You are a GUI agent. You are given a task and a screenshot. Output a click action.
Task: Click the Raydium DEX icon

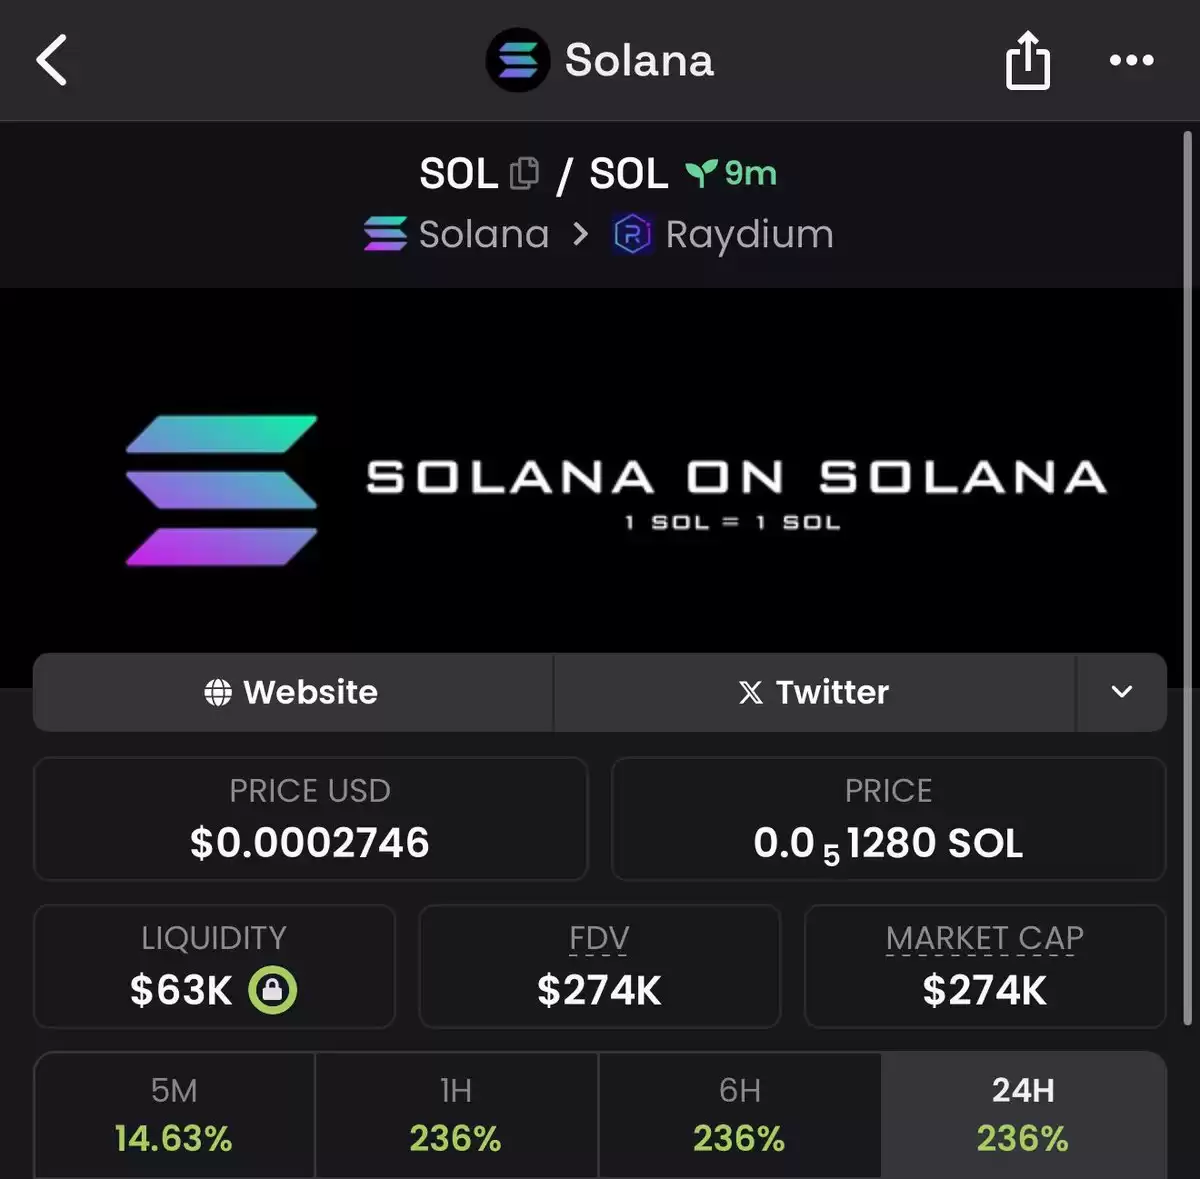(632, 235)
